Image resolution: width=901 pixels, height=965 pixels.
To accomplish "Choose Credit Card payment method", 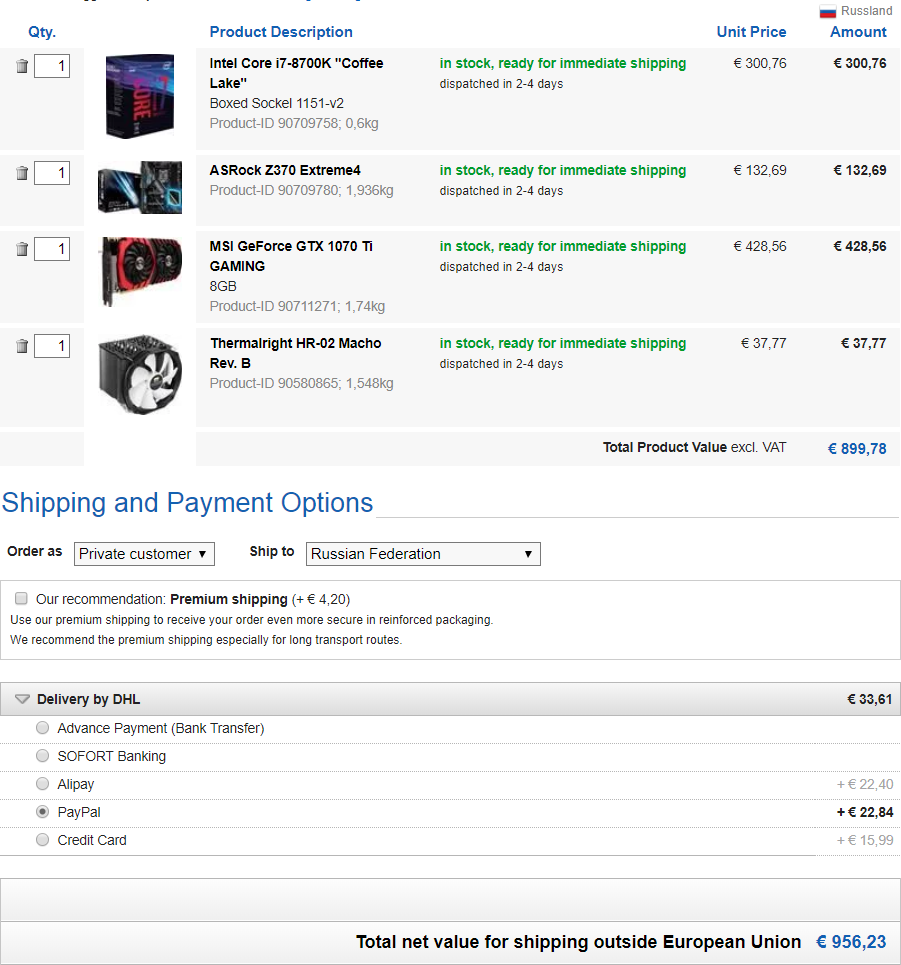I will [x=42, y=840].
